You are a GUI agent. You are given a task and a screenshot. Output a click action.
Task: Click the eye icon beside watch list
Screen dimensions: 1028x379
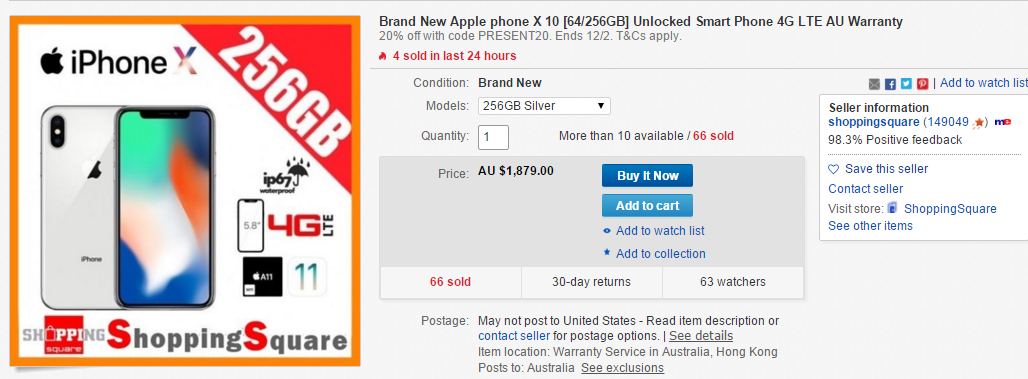606,231
